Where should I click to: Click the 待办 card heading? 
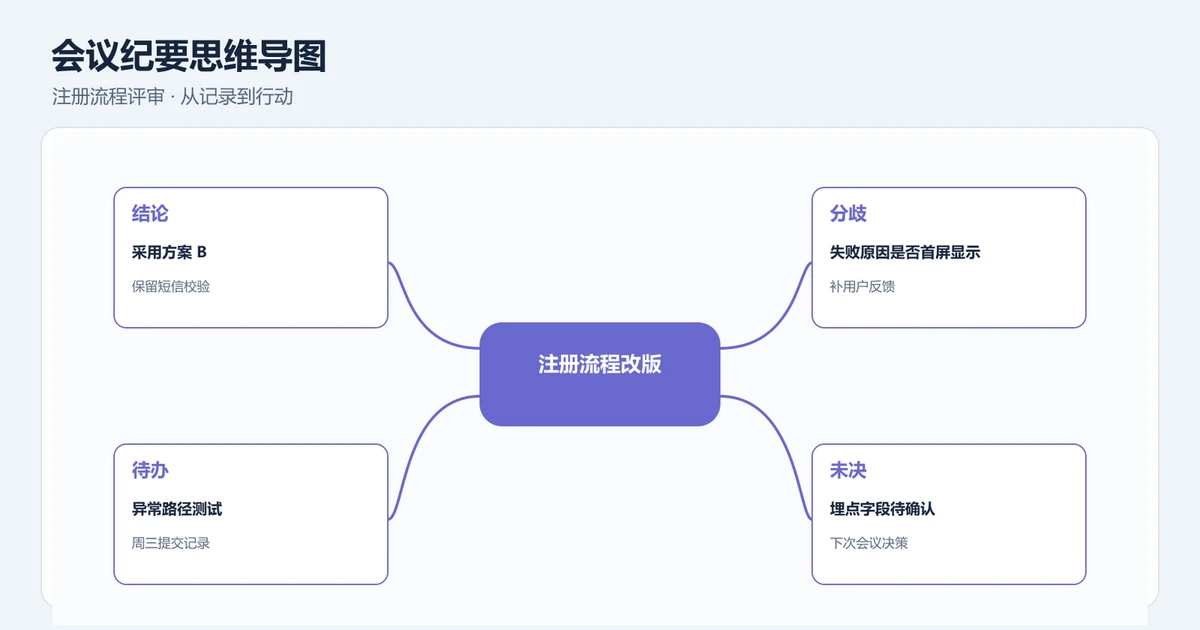point(150,470)
